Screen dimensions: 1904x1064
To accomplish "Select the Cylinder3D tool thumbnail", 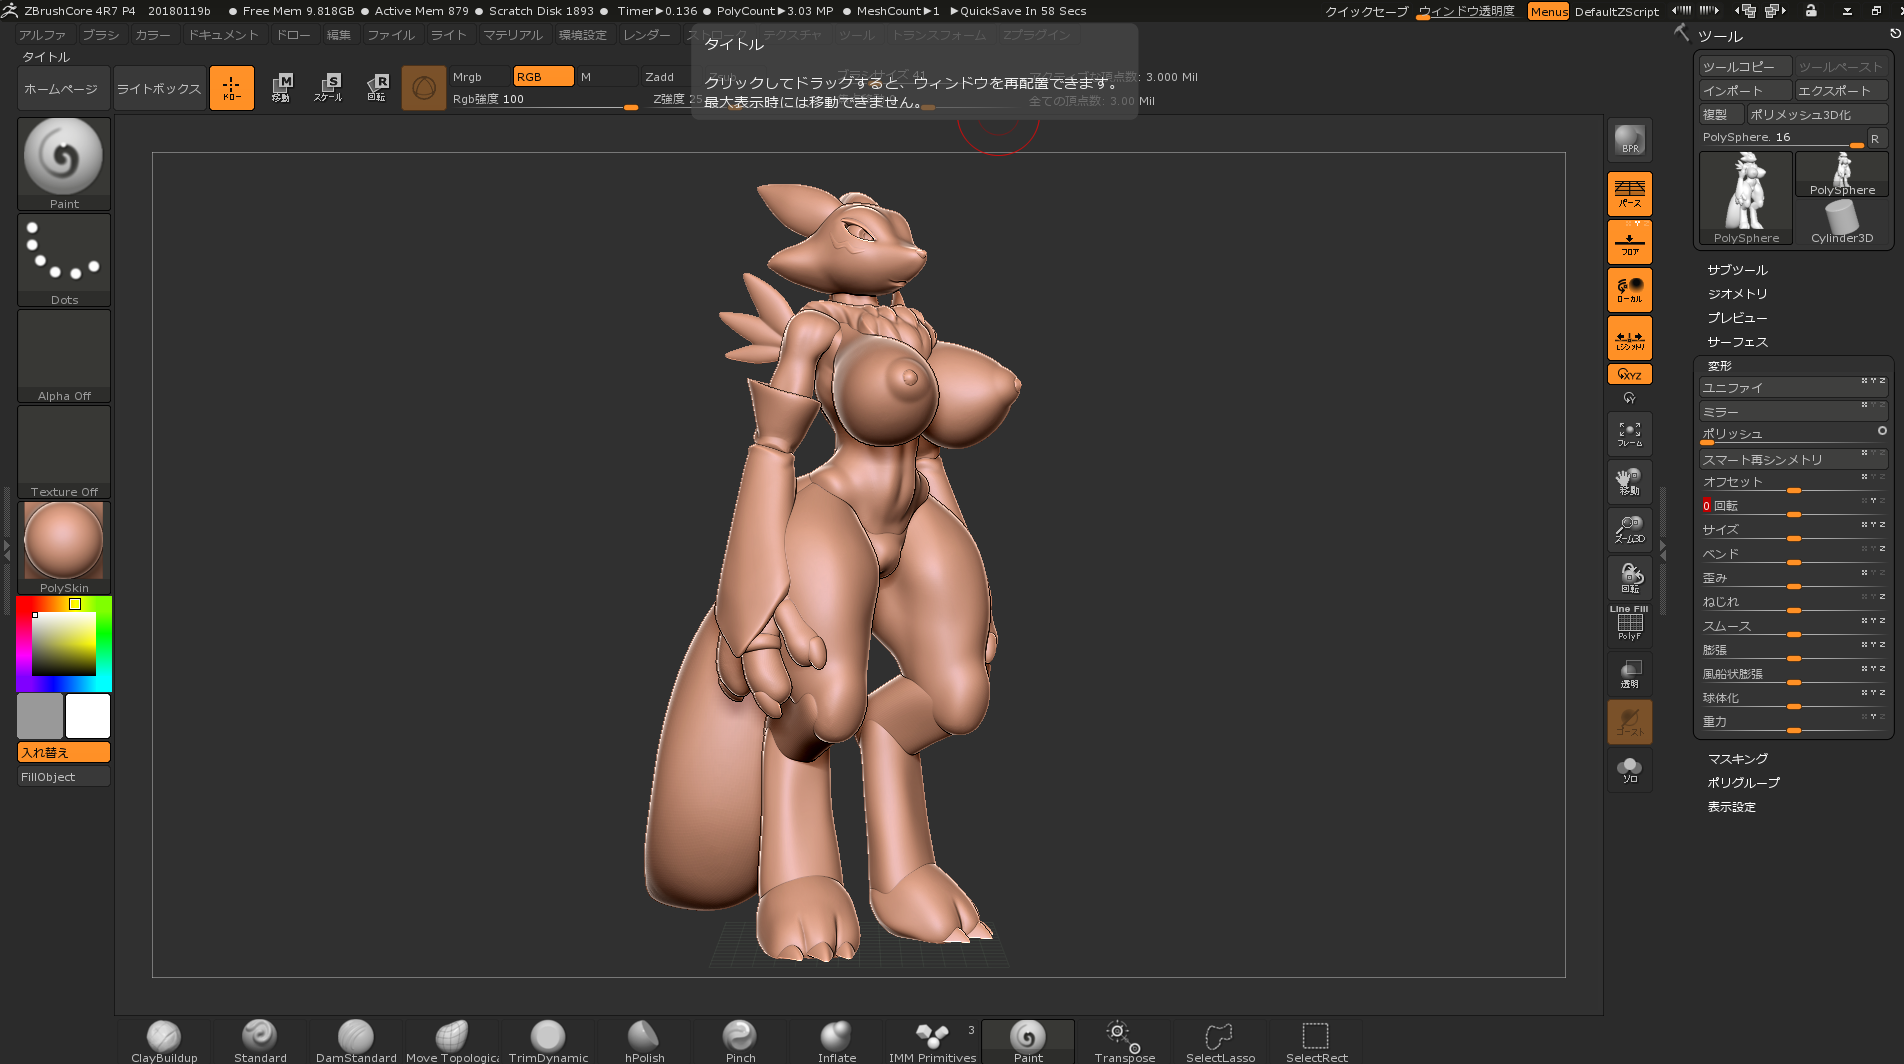I will 1841,222.
